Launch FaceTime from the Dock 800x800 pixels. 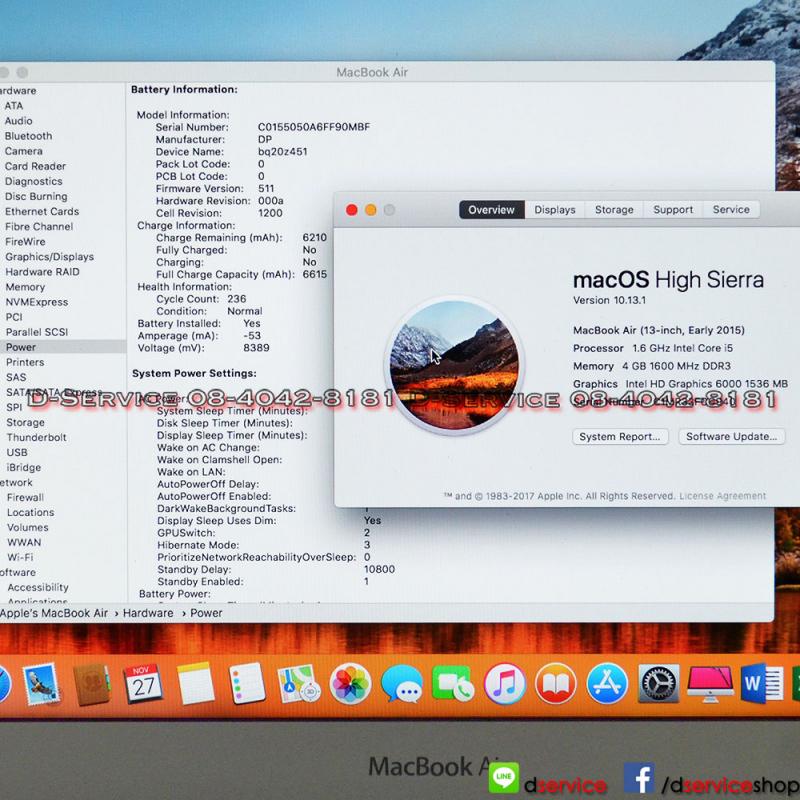pyautogui.click(x=453, y=684)
